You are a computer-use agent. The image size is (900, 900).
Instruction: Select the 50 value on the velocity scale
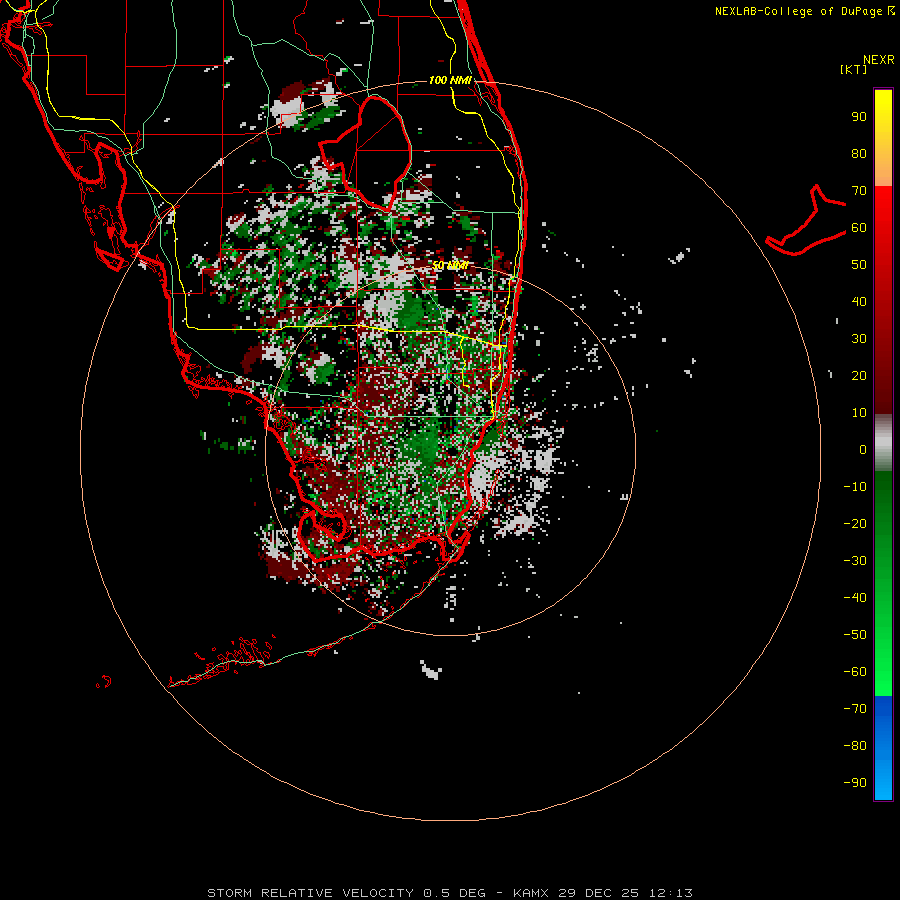point(859,265)
